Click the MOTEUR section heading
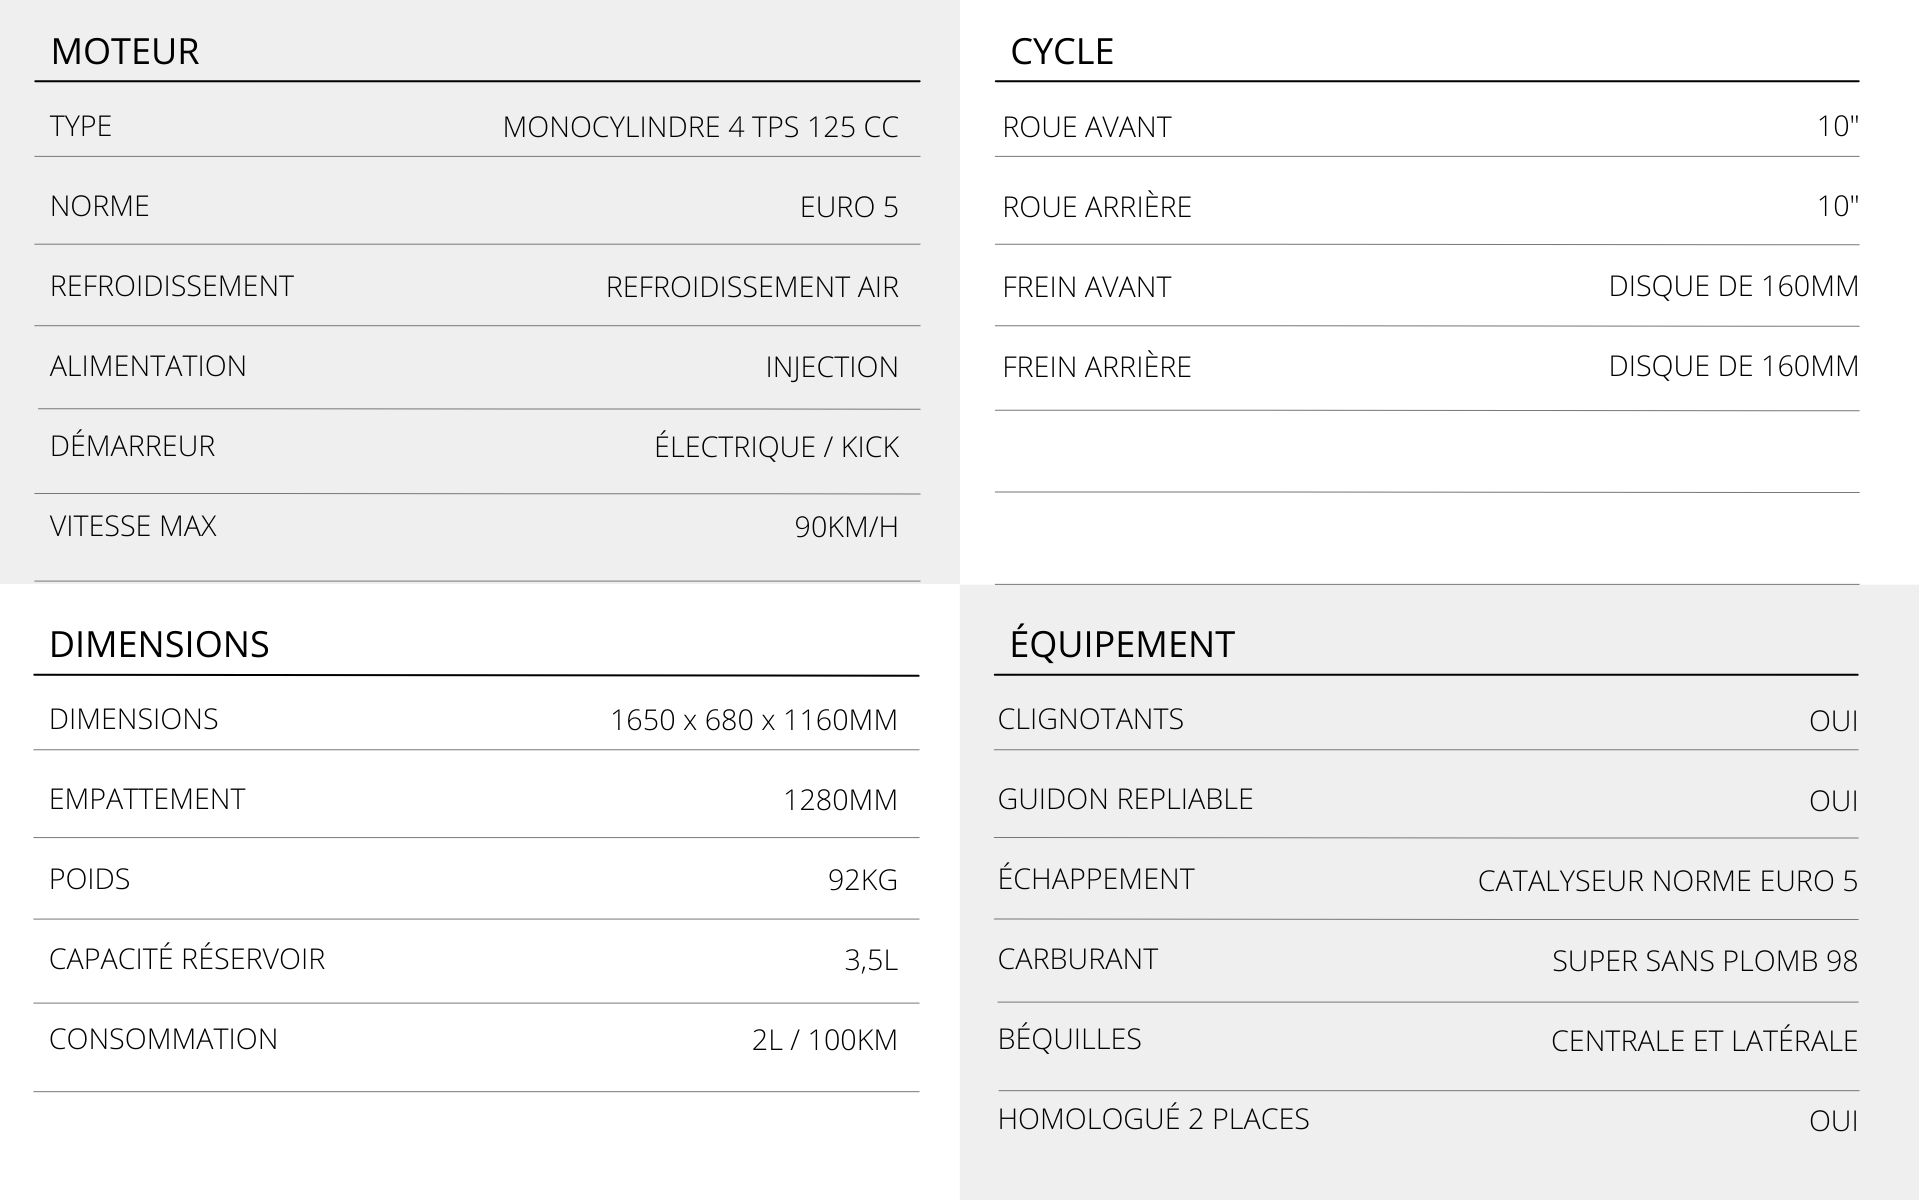The width and height of the screenshot is (1920, 1200). [x=125, y=51]
